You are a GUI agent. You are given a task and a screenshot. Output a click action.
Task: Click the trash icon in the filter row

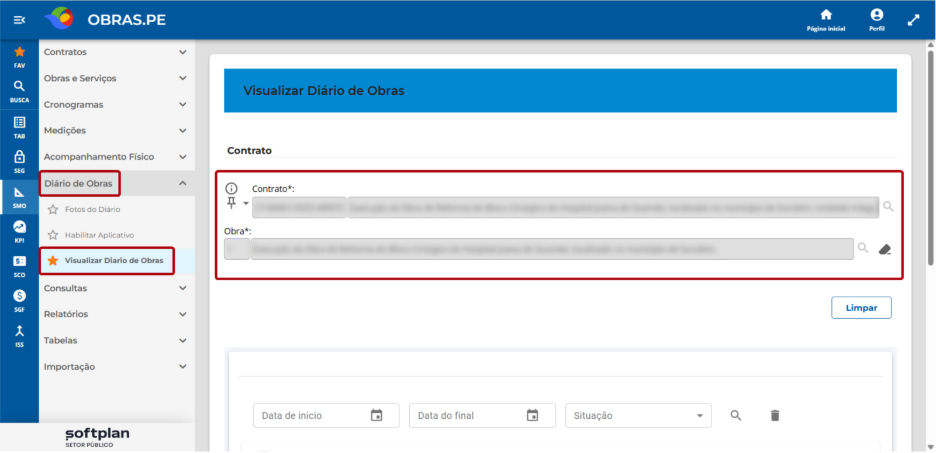pyautogui.click(x=774, y=415)
